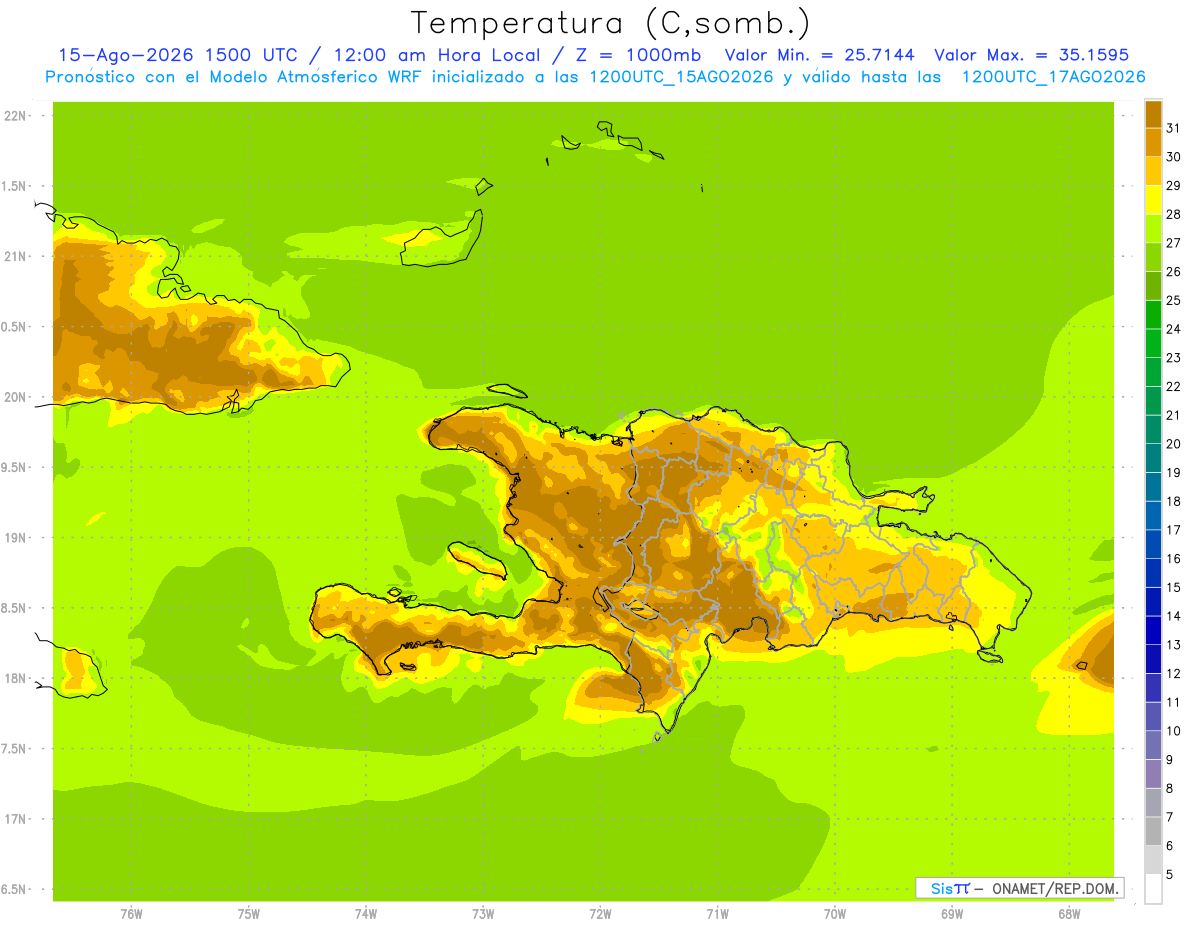Click the color bar segment between 26 and 27
This screenshot has width=1200, height=927.
click(x=1153, y=258)
